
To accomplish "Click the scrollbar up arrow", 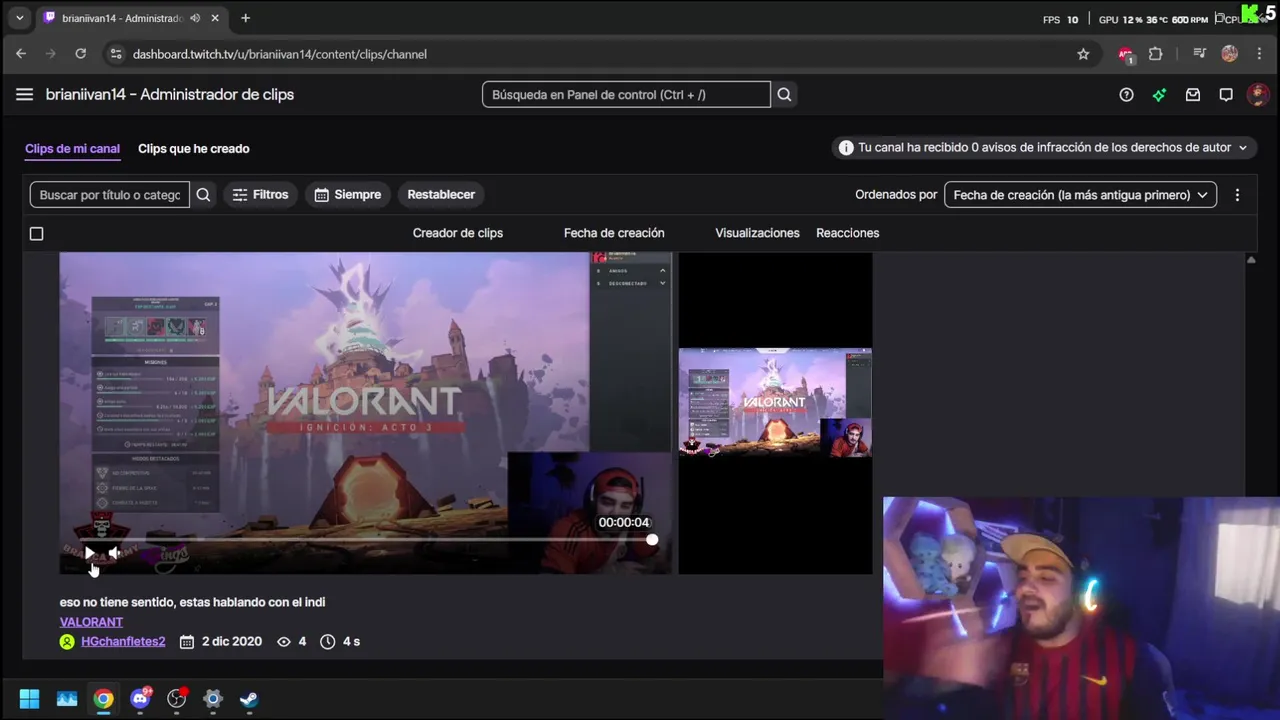I will point(1250,260).
